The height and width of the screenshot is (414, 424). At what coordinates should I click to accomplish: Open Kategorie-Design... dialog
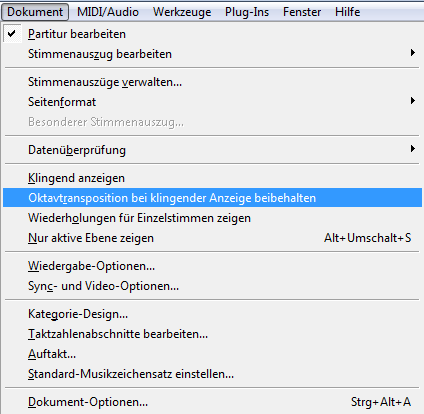[x=212, y=314]
